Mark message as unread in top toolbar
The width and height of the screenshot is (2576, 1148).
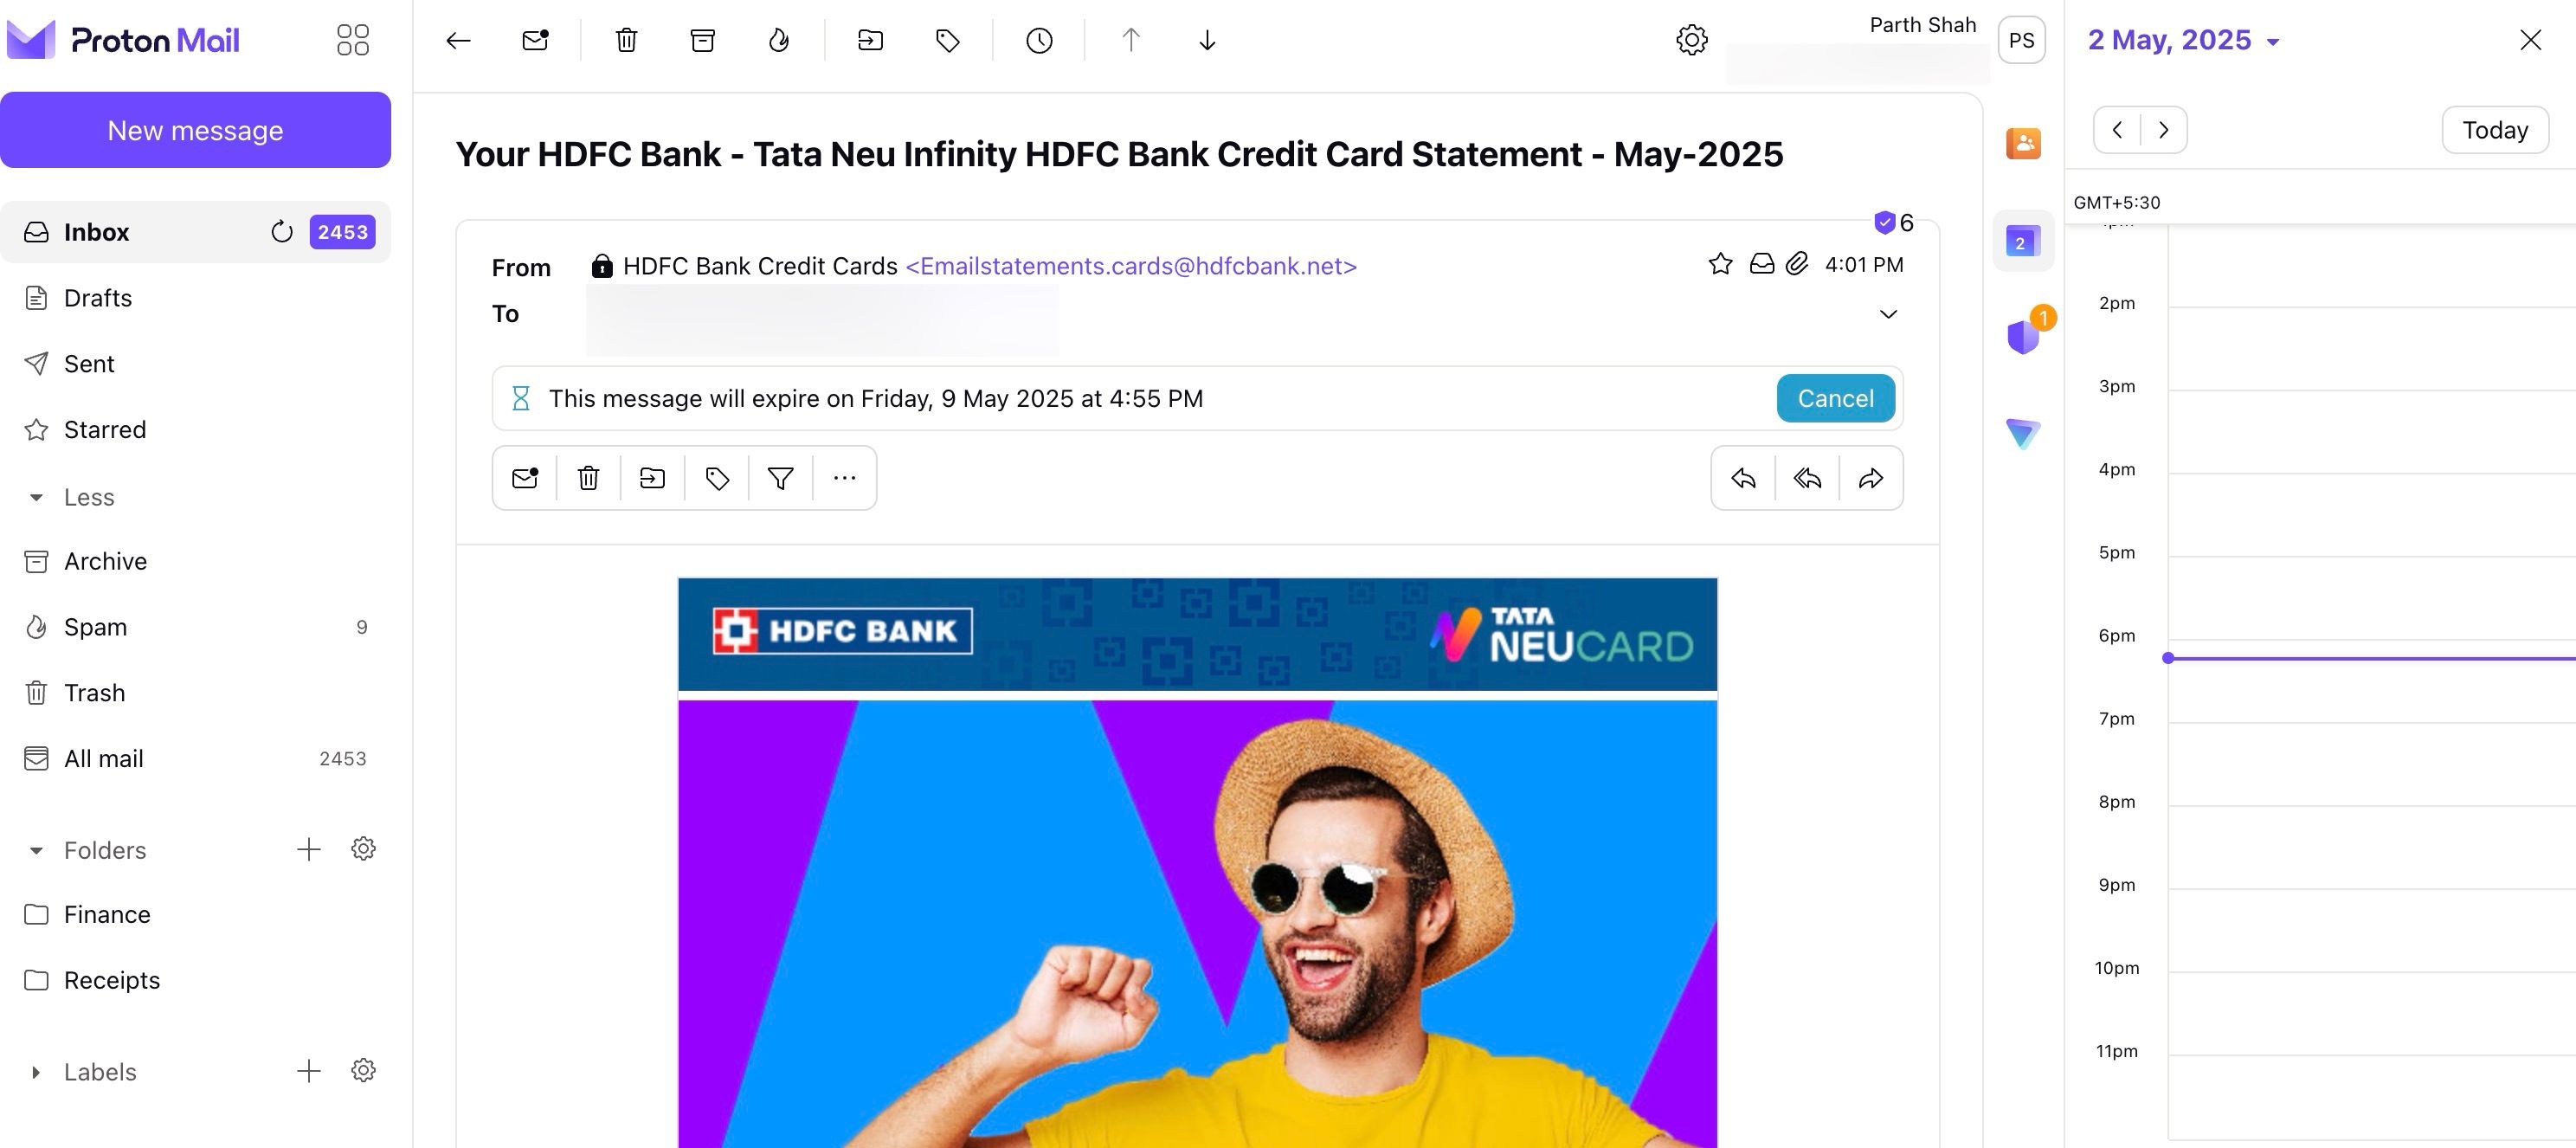coord(535,40)
